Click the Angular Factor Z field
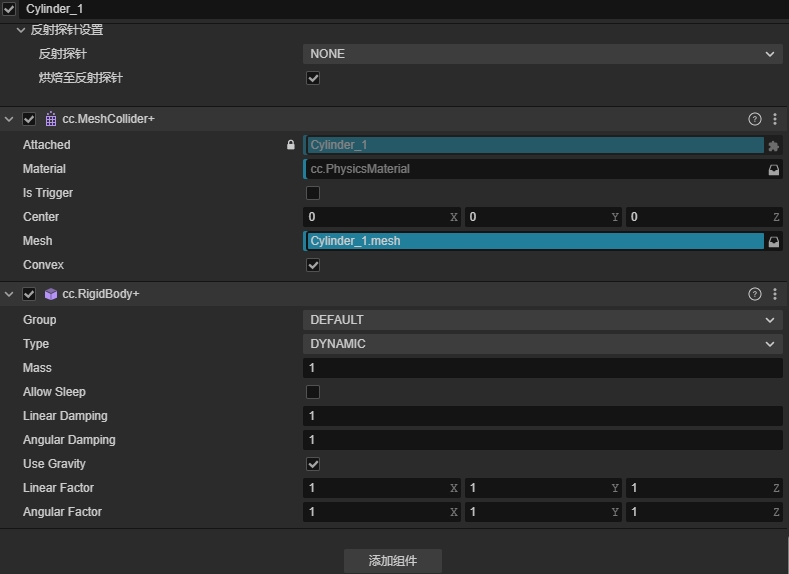The height and width of the screenshot is (574, 789). (x=704, y=512)
